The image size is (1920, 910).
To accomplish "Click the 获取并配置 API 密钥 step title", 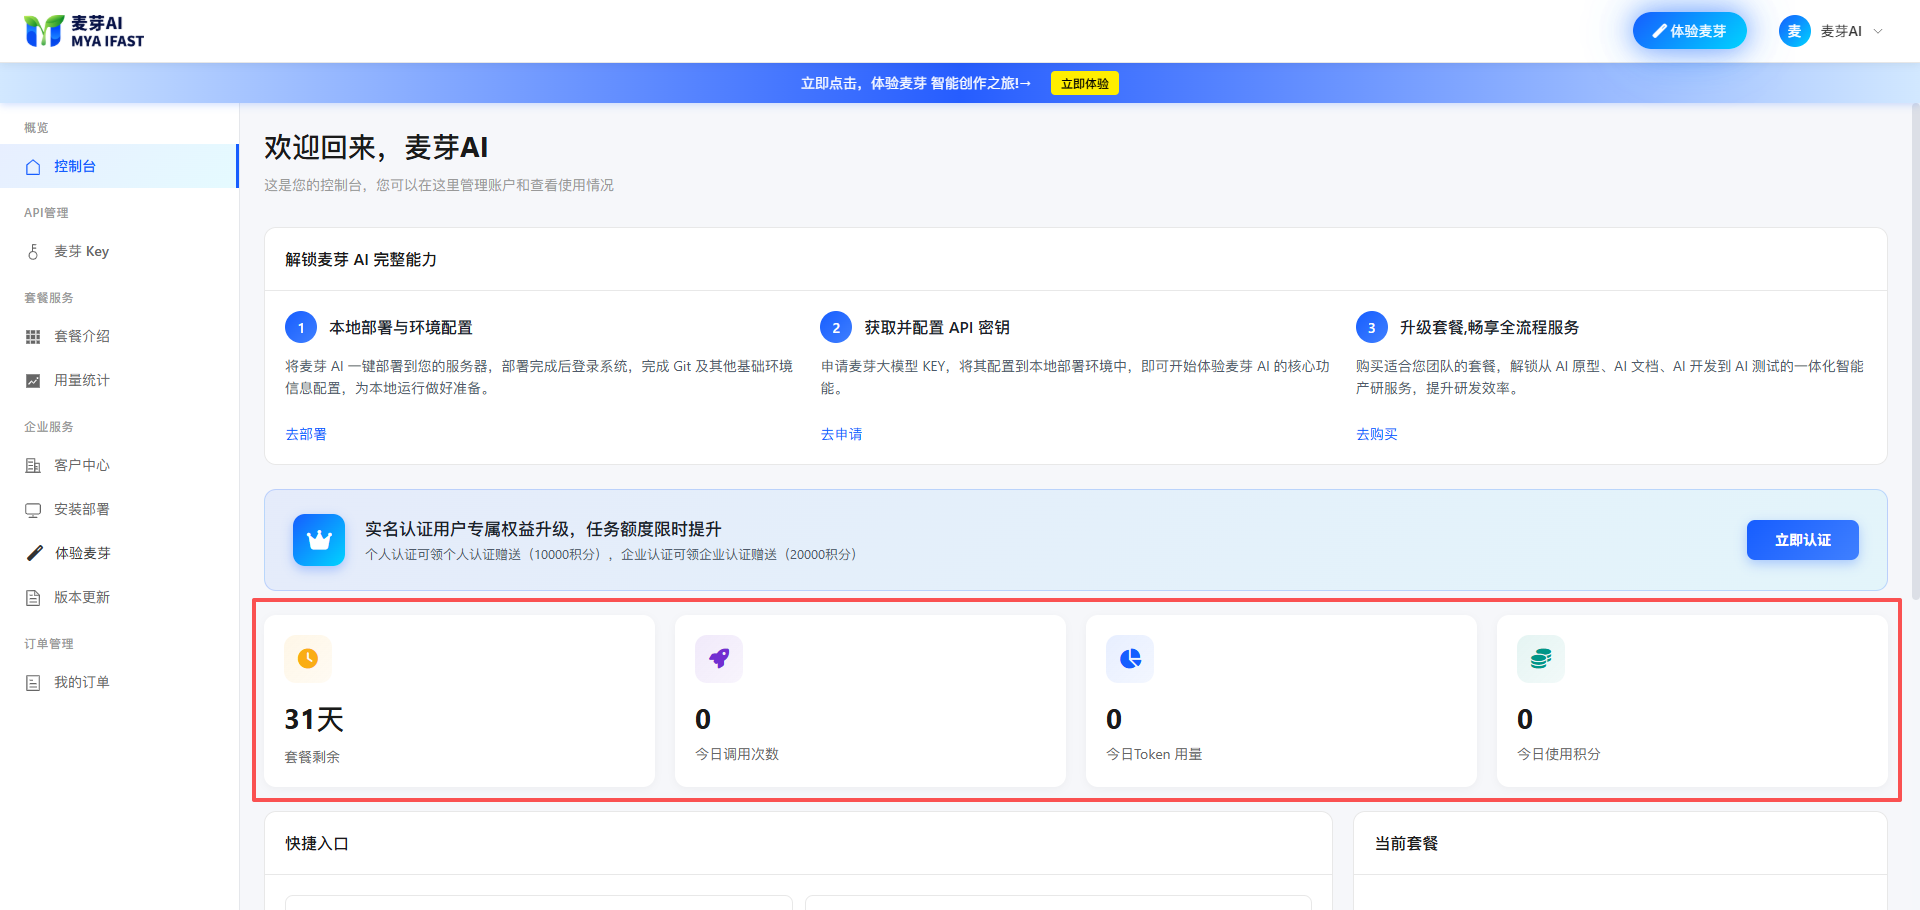I will pyautogui.click(x=937, y=327).
